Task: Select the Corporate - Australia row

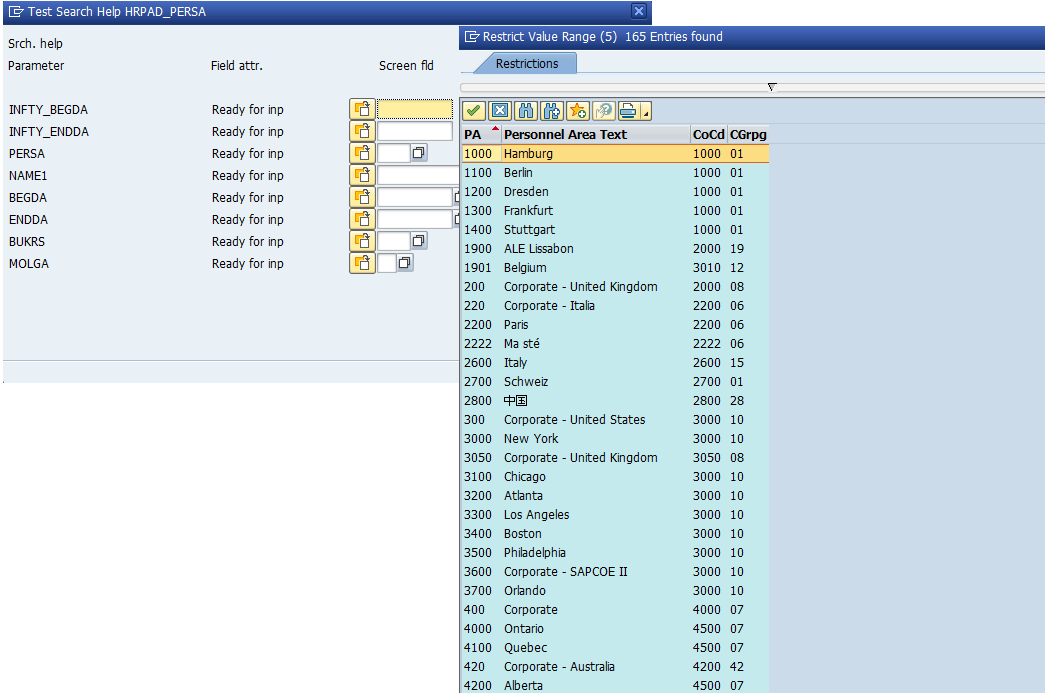Action: 615,666
